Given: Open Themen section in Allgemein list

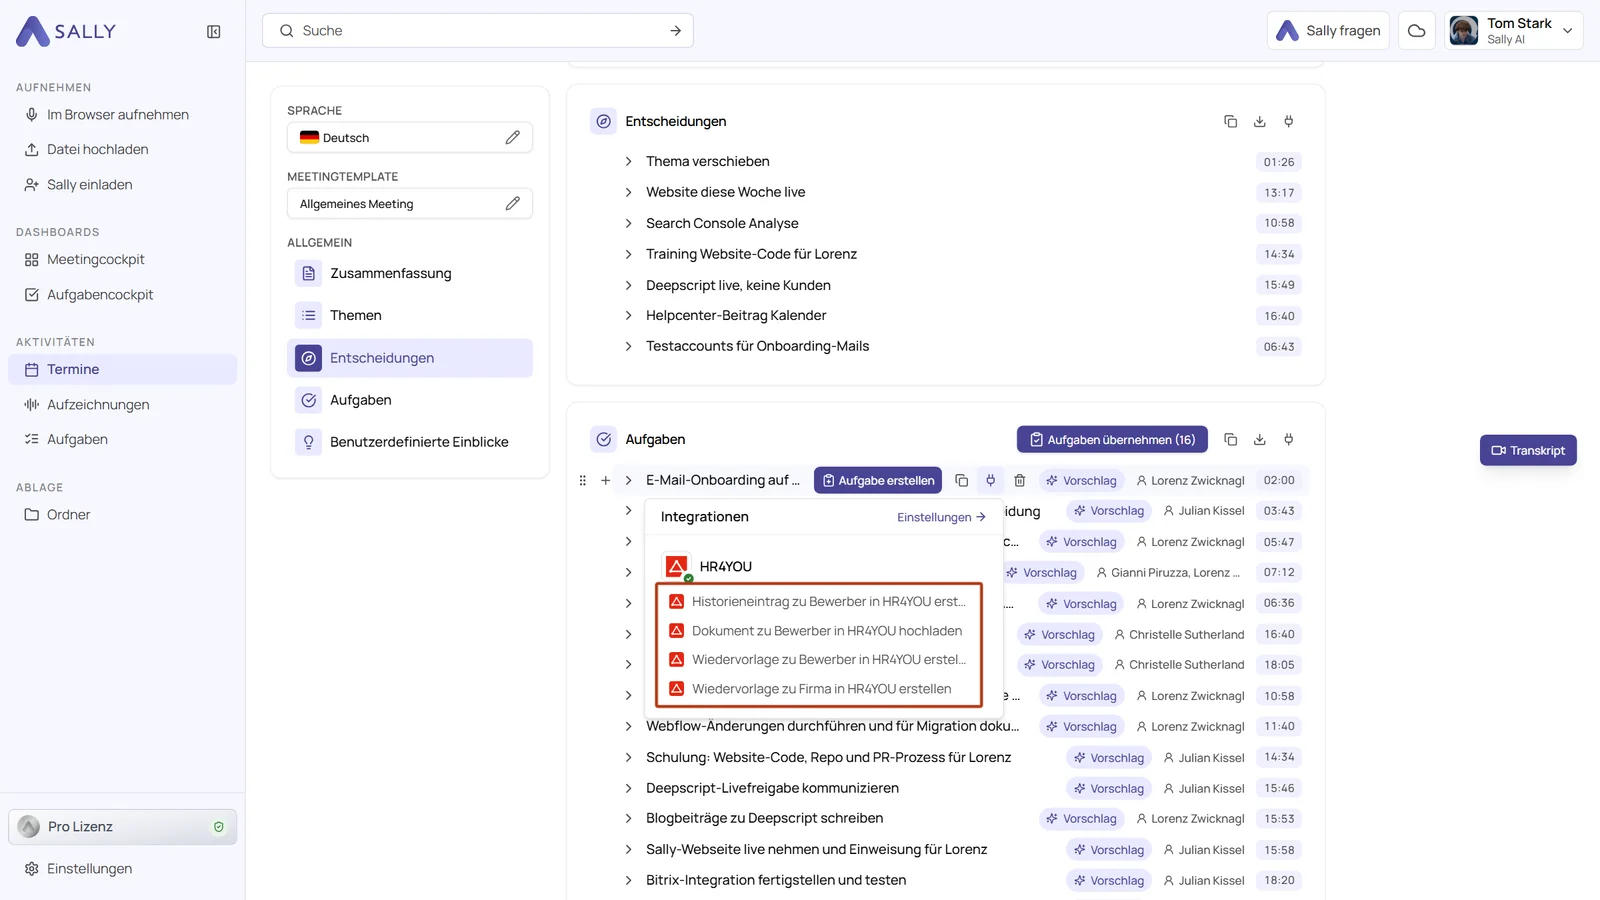Looking at the screenshot, I should point(410,316).
